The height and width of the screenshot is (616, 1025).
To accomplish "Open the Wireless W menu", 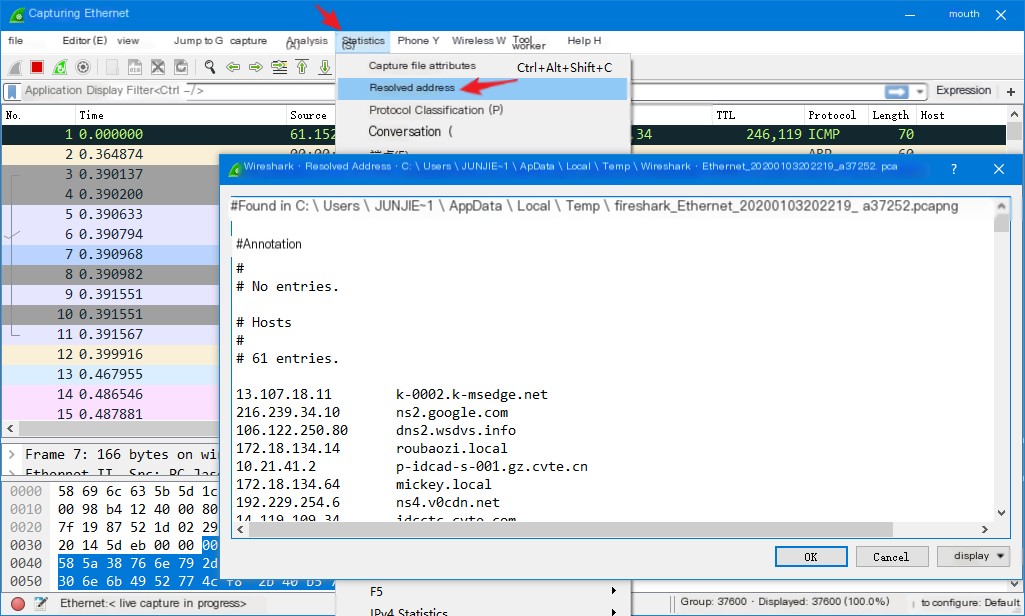I will (479, 41).
